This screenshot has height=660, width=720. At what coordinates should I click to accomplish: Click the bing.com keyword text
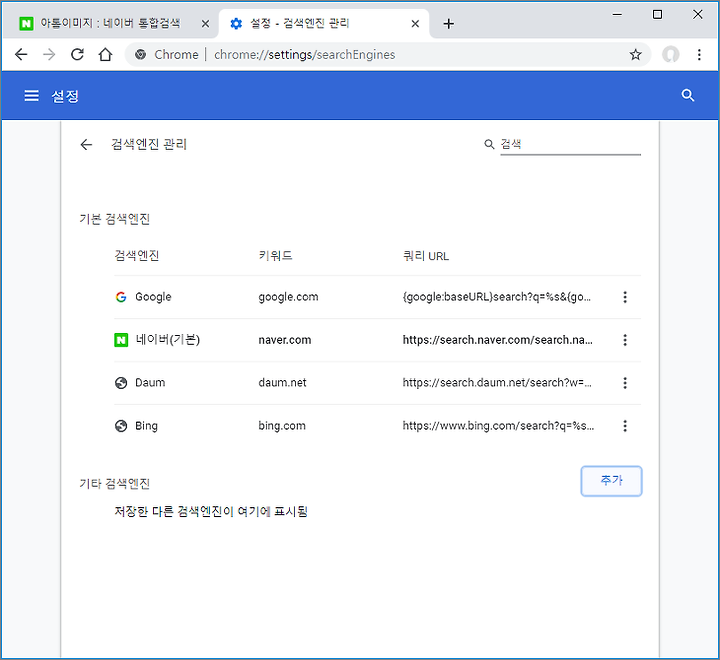[281, 426]
